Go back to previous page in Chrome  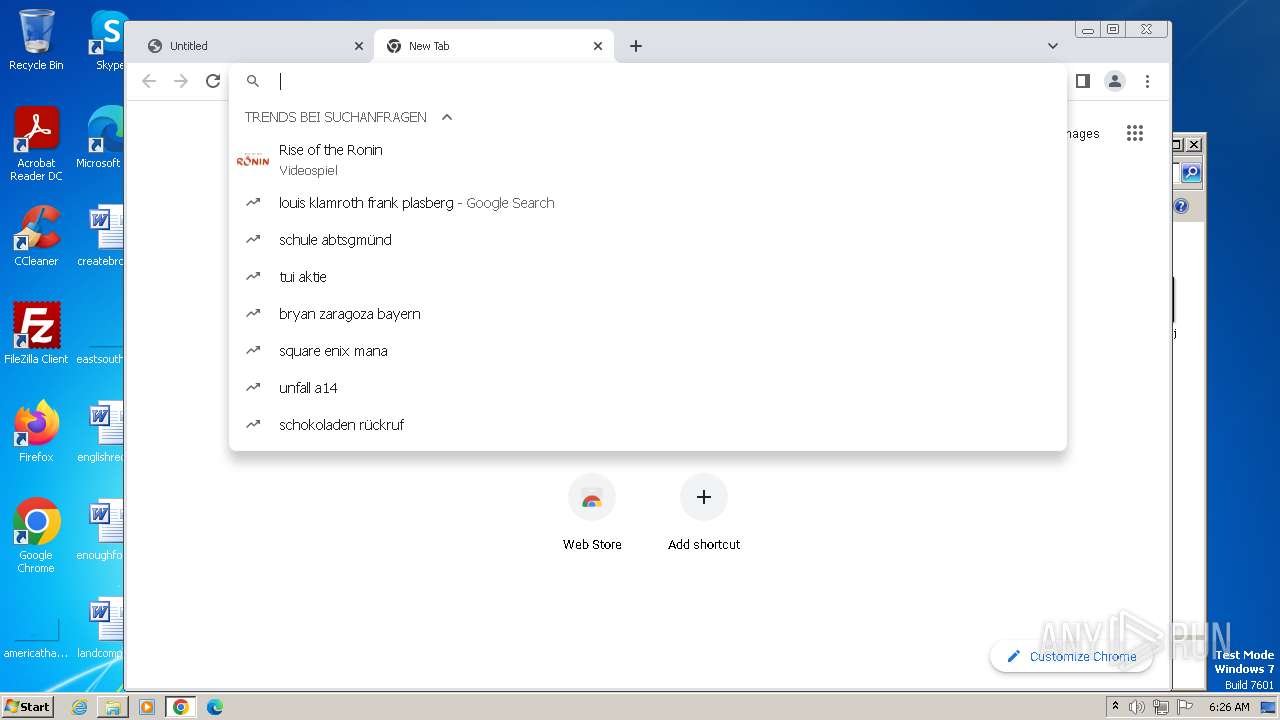(x=149, y=81)
